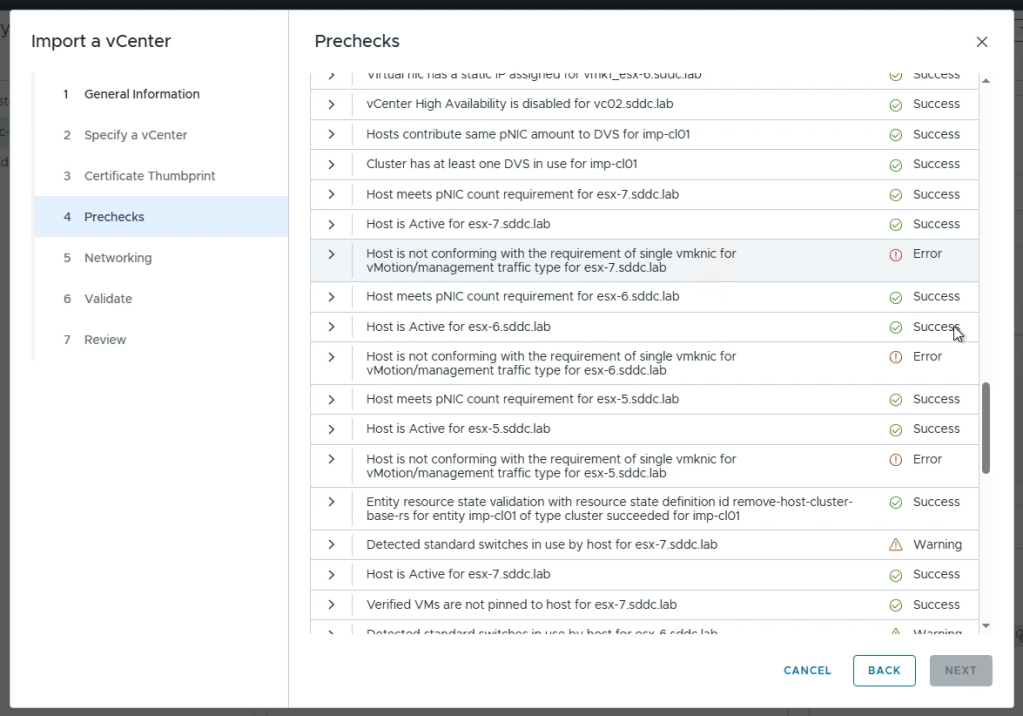Screen dimensions: 1023x716
Task: Click Warning icon for standard switches on esx-7
Action: point(895,545)
